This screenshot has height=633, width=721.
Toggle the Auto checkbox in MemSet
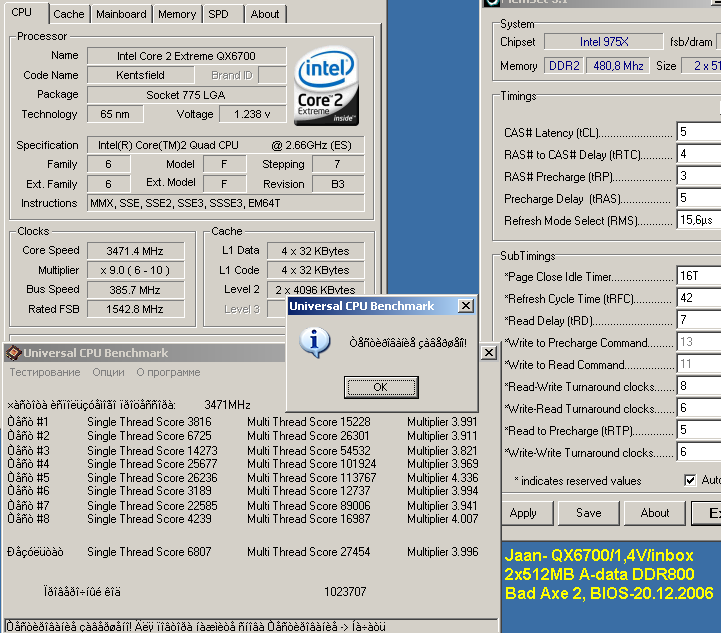[x=690, y=480]
